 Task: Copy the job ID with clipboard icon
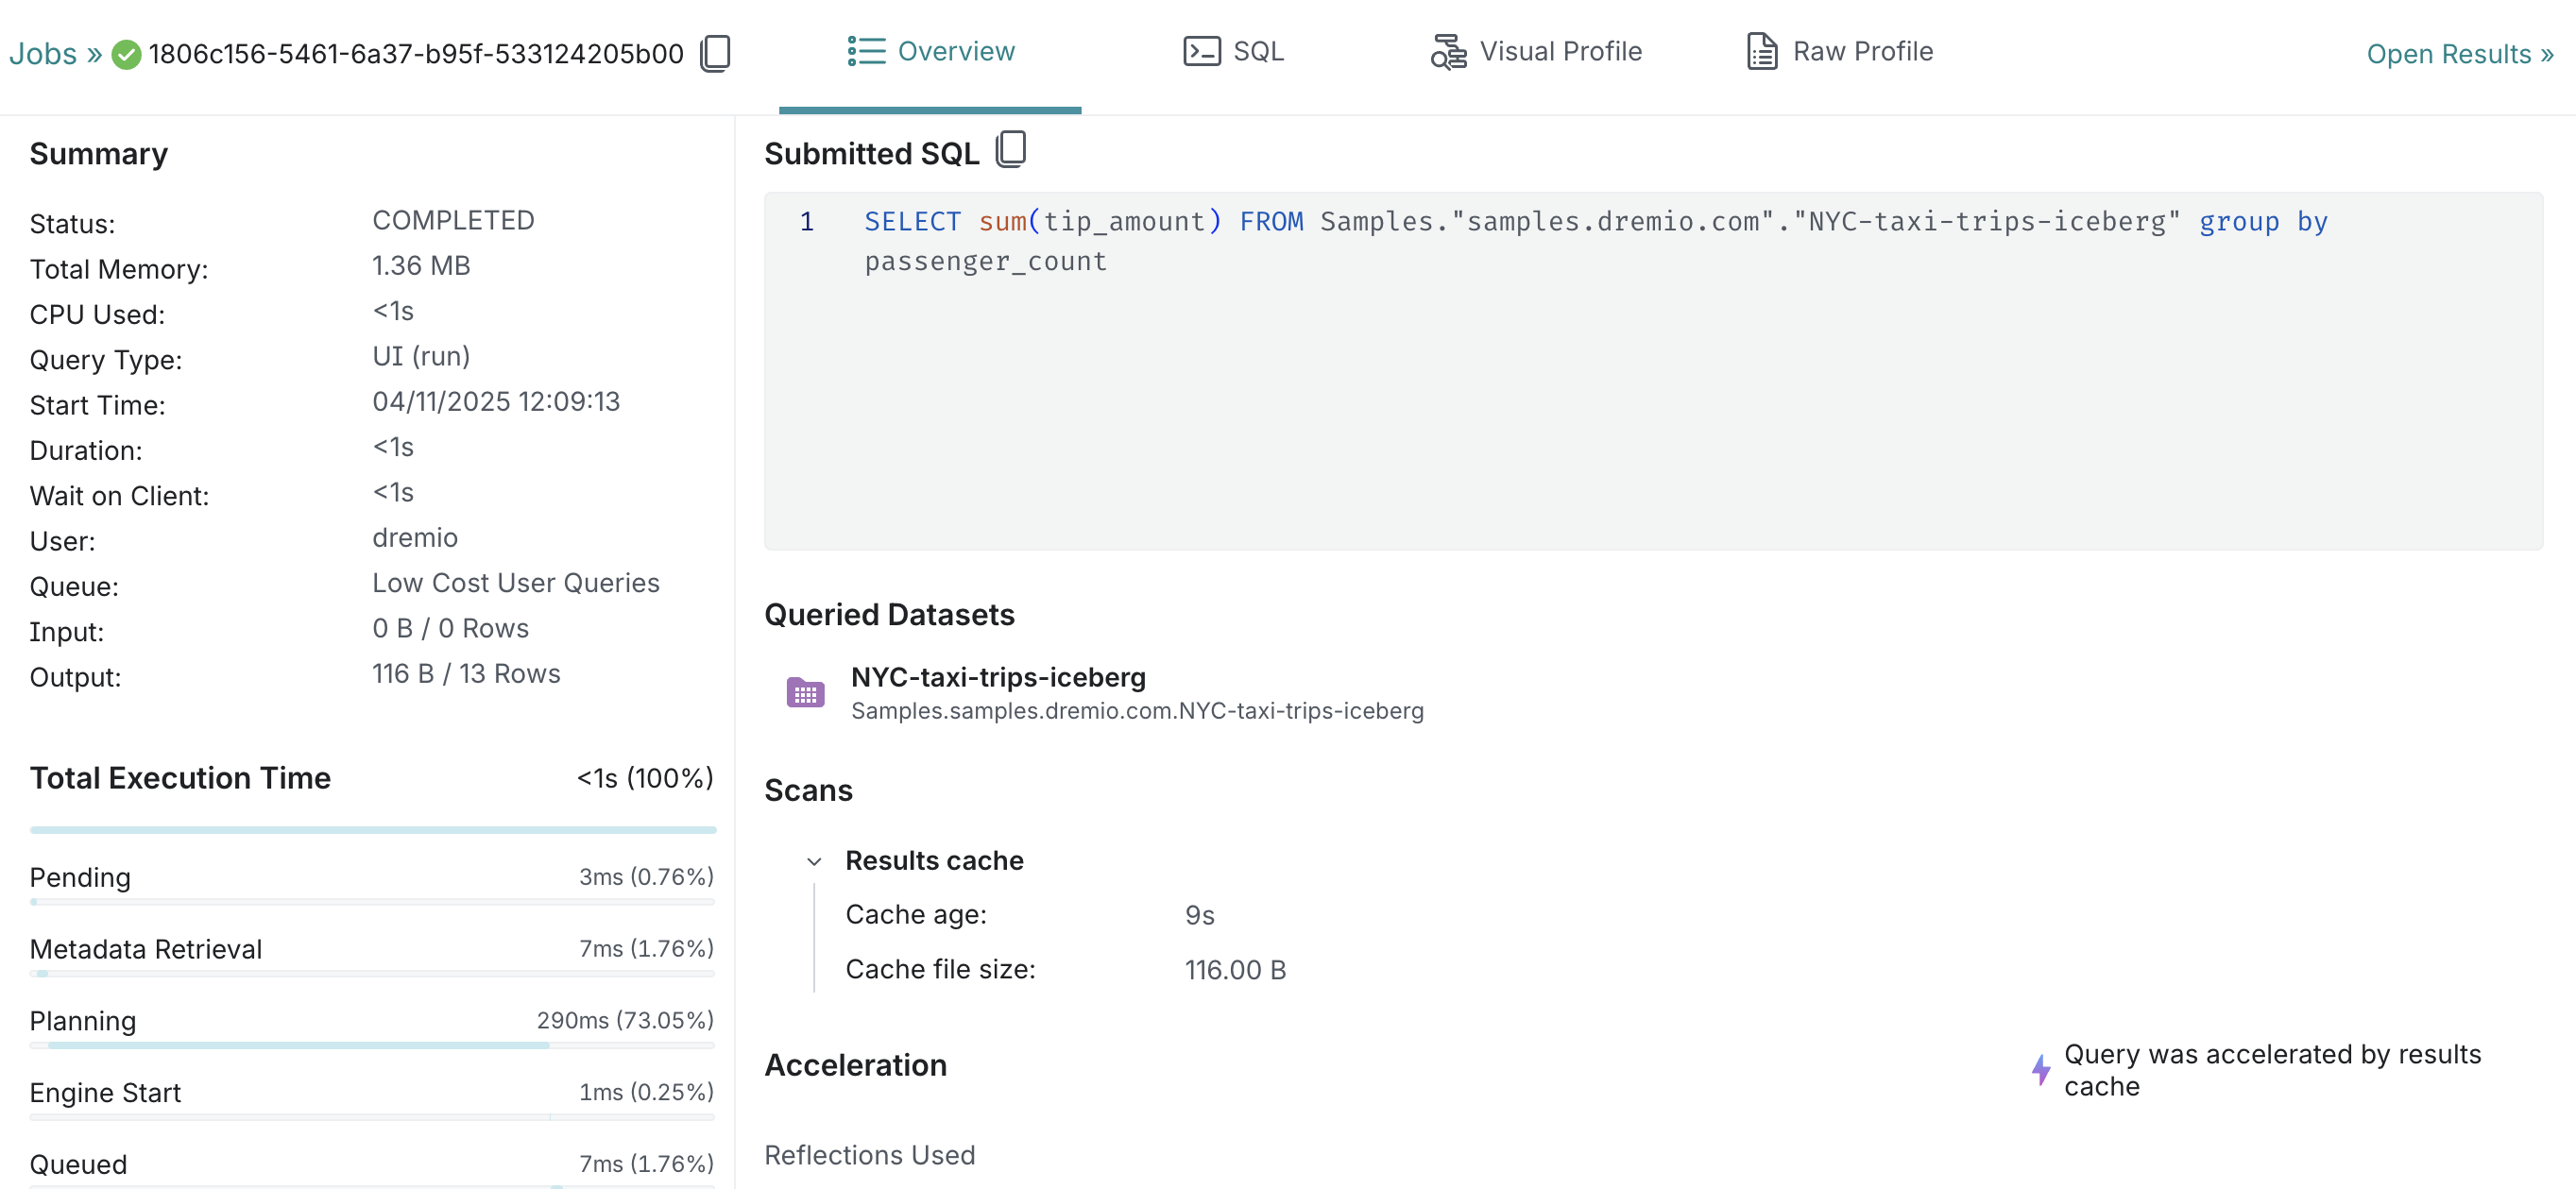click(x=715, y=53)
